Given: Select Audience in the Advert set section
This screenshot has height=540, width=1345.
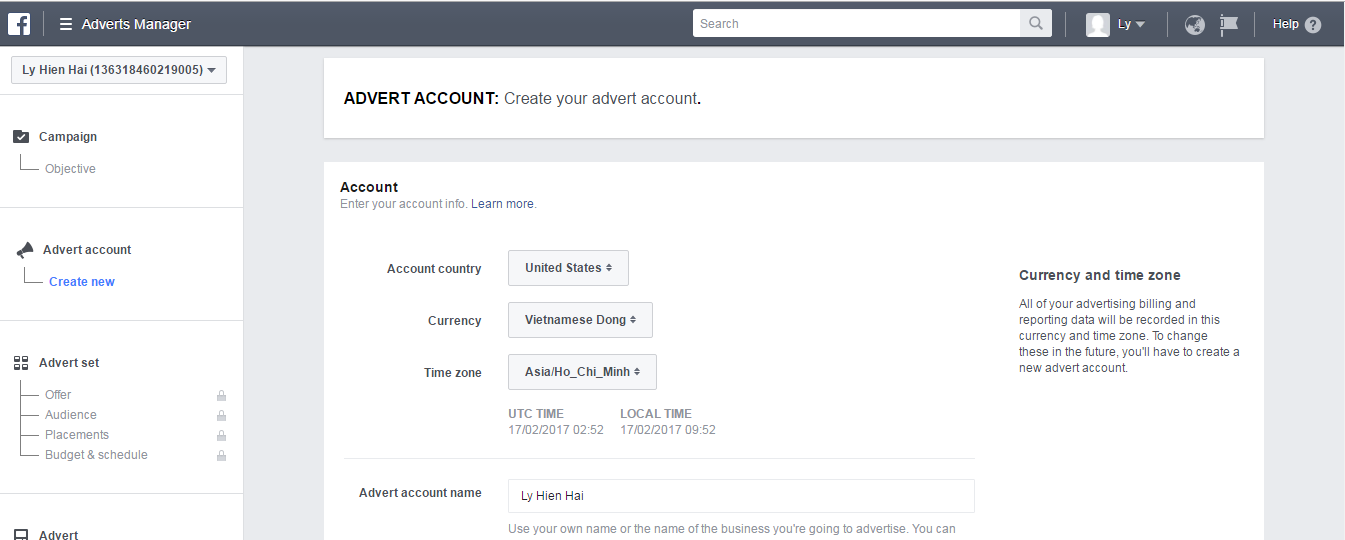Looking at the screenshot, I should (71, 415).
